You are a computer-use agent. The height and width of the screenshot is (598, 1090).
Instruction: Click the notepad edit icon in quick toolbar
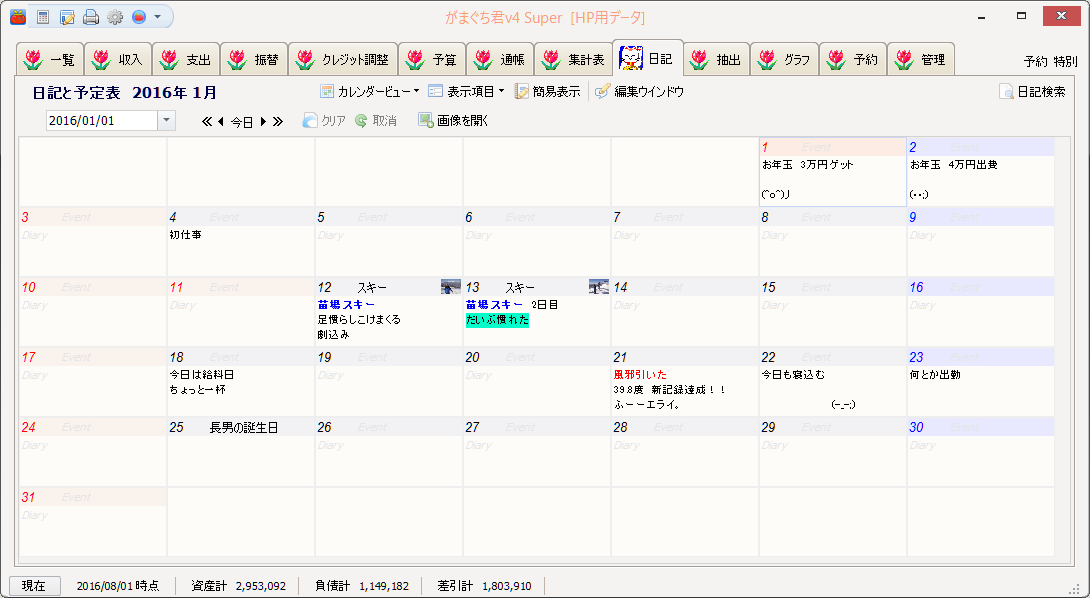[67, 17]
